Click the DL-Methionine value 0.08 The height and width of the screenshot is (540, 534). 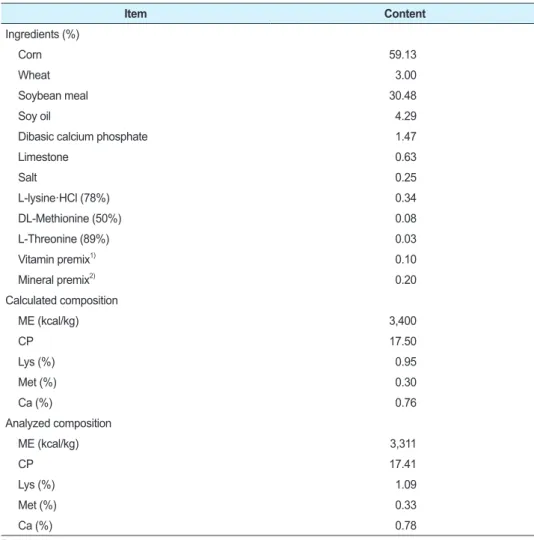pyautogui.click(x=406, y=219)
